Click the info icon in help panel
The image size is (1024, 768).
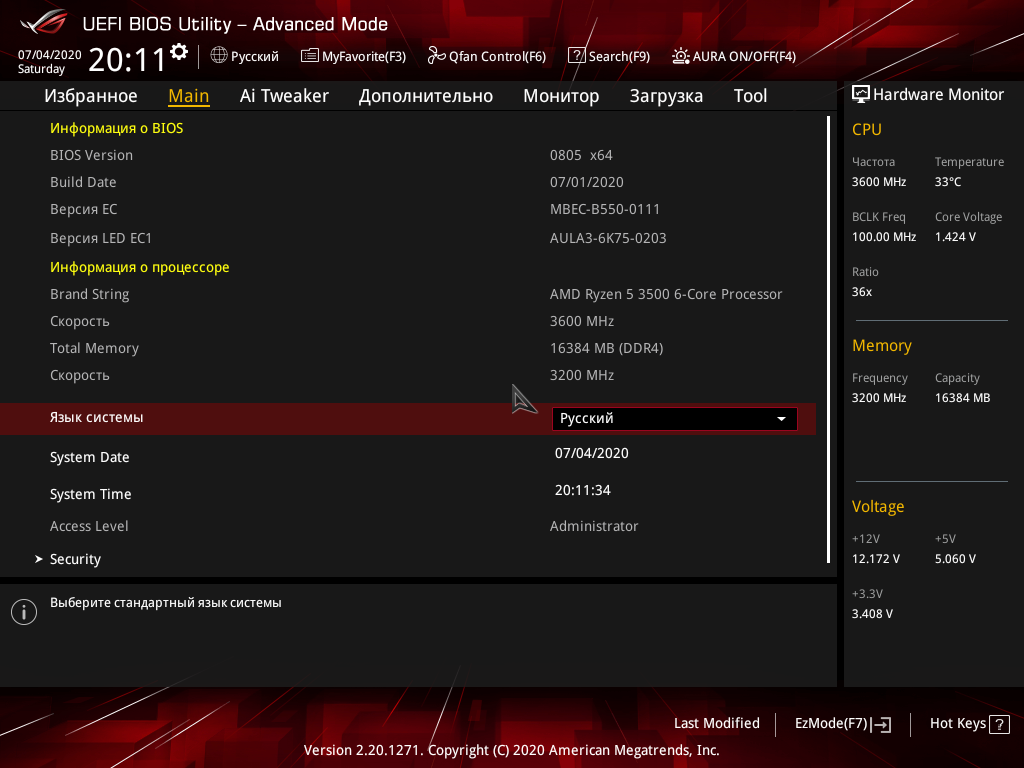pyautogui.click(x=24, y=612)
